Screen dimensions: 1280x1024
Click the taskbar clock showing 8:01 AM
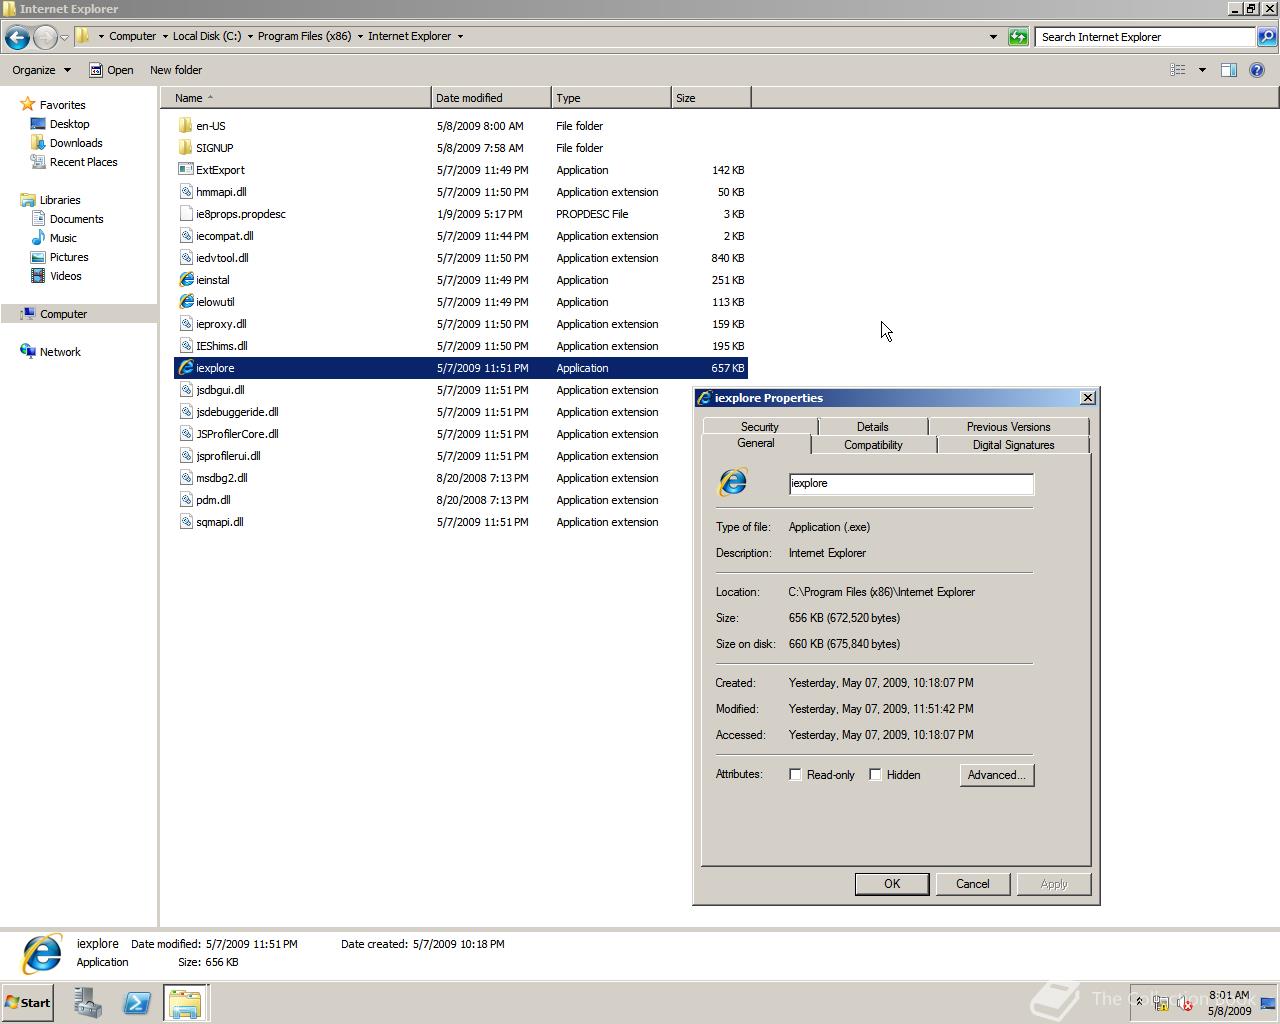[1229, 1003]
